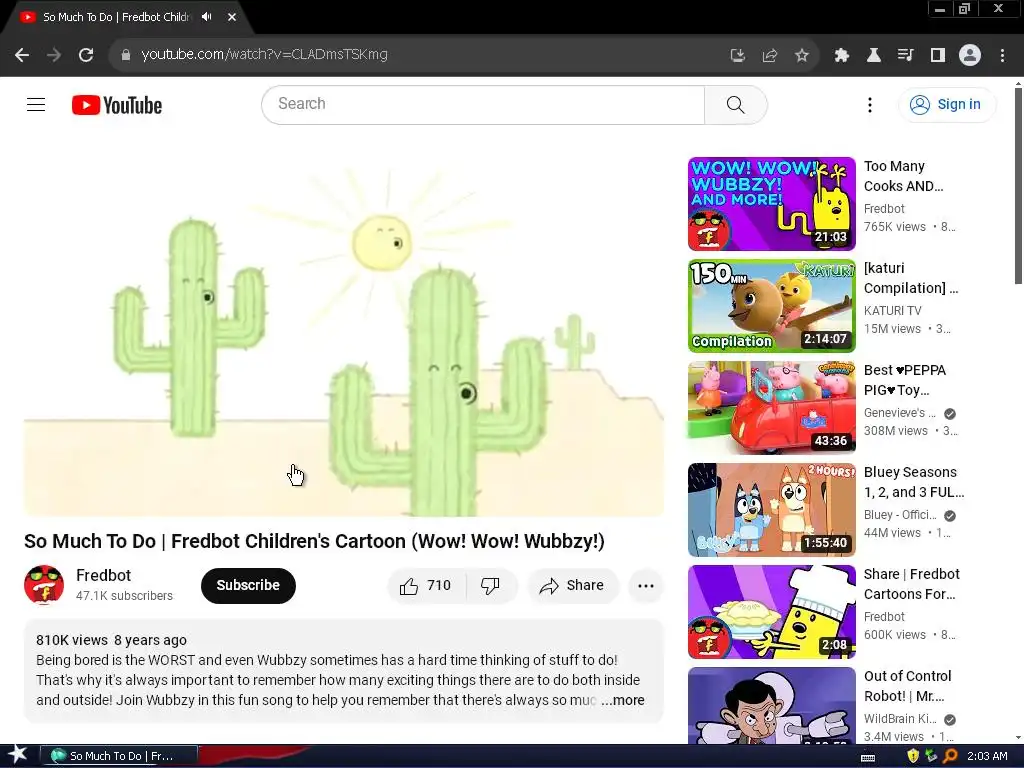Click the KATURI TV channel name
The width and height of the screenshot is (1024, 768).
[893, 311]
